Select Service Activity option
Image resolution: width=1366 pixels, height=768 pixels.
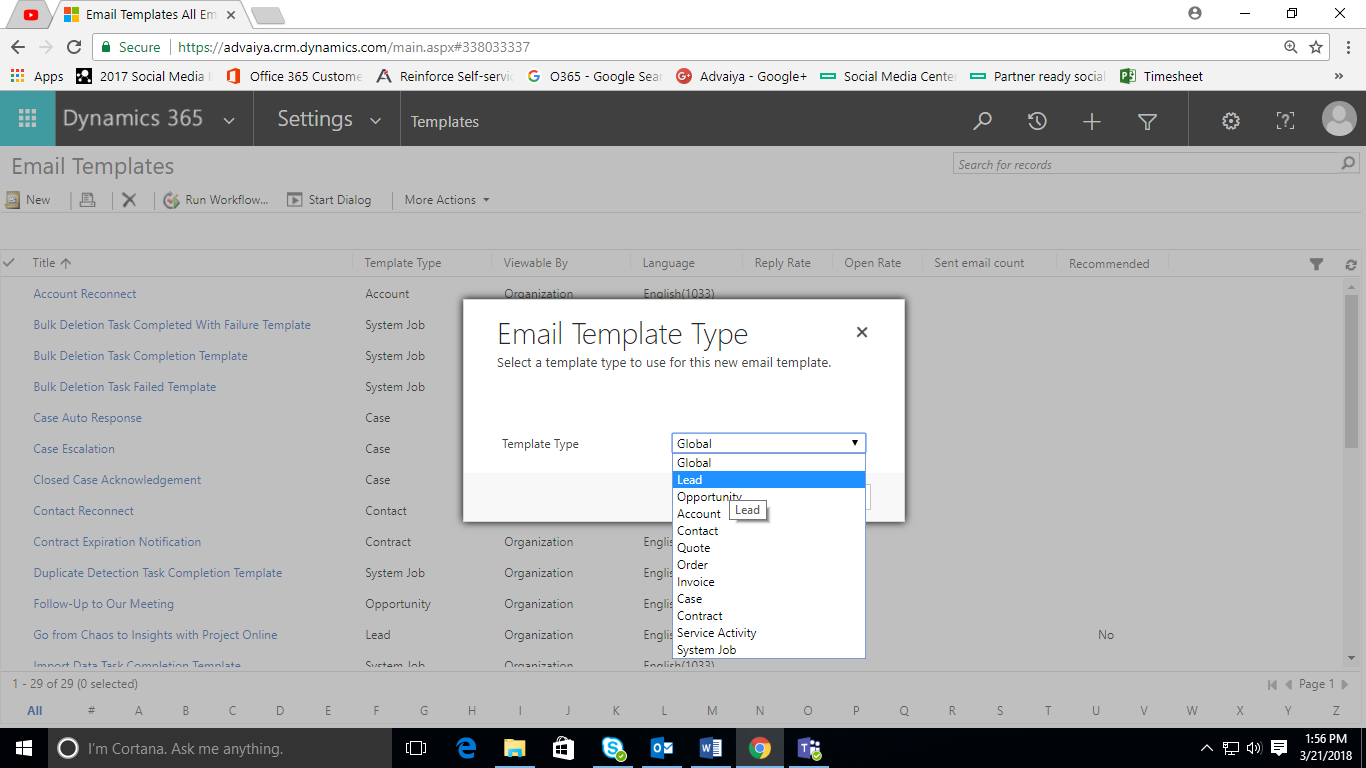tap(768, 633)
